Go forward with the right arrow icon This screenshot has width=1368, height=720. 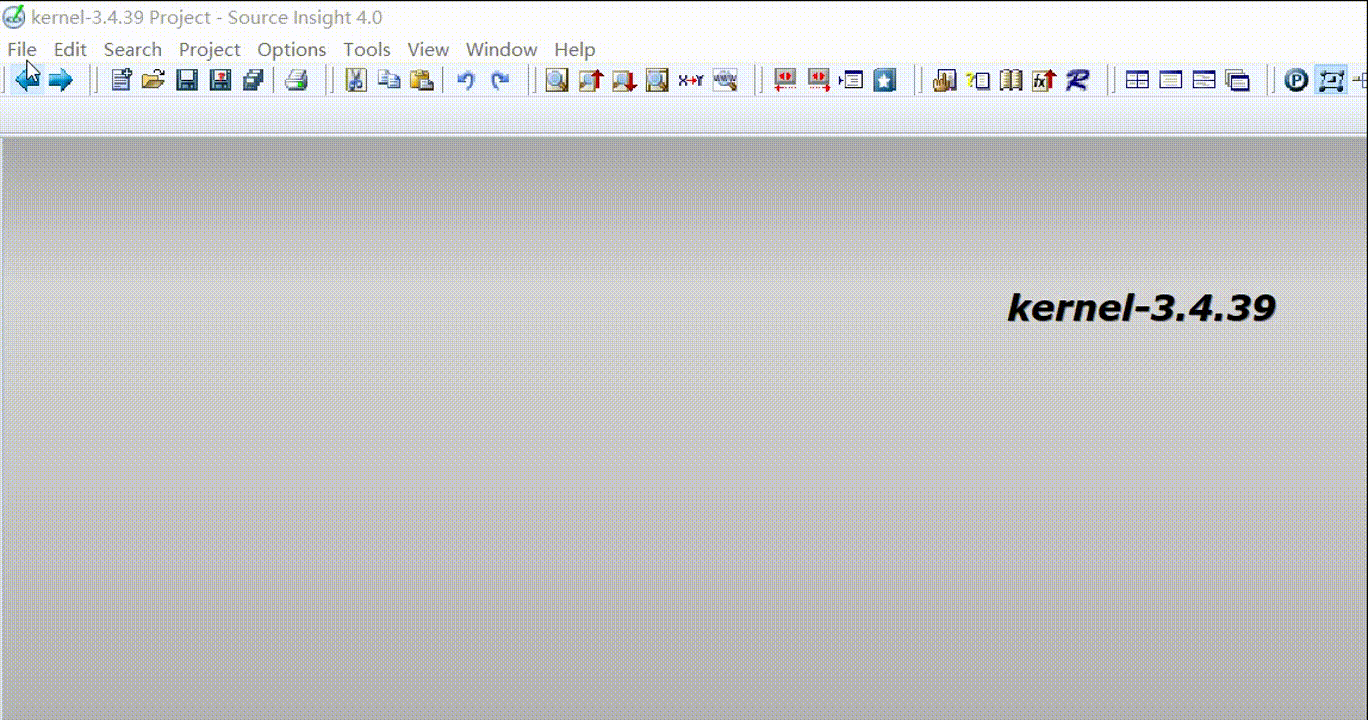pos(61,80)
